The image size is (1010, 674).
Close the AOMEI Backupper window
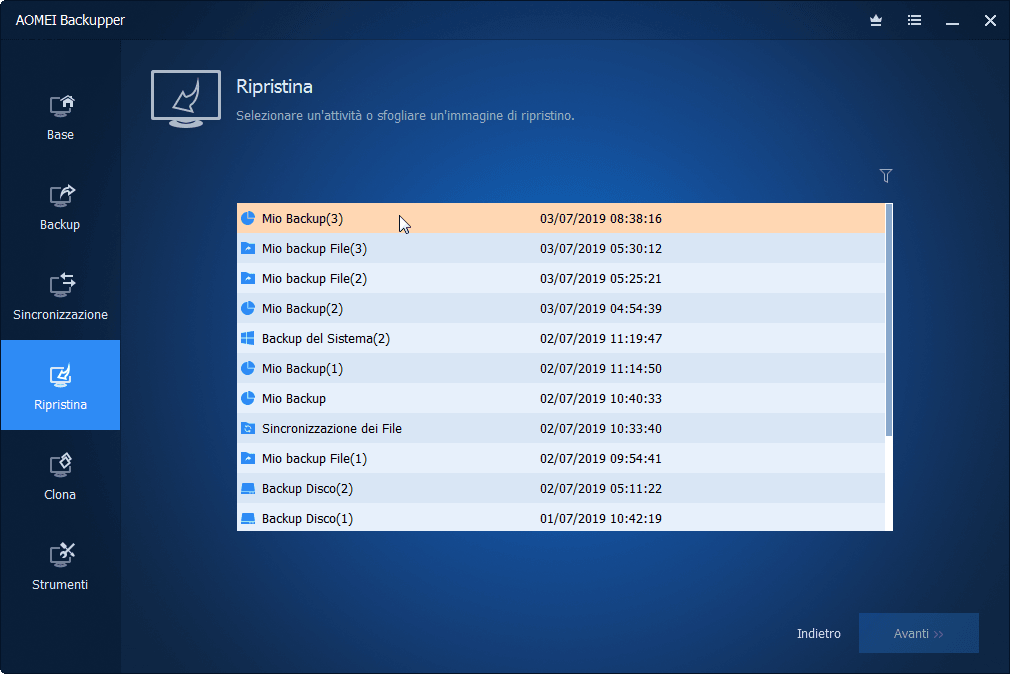tap(990, 21)
